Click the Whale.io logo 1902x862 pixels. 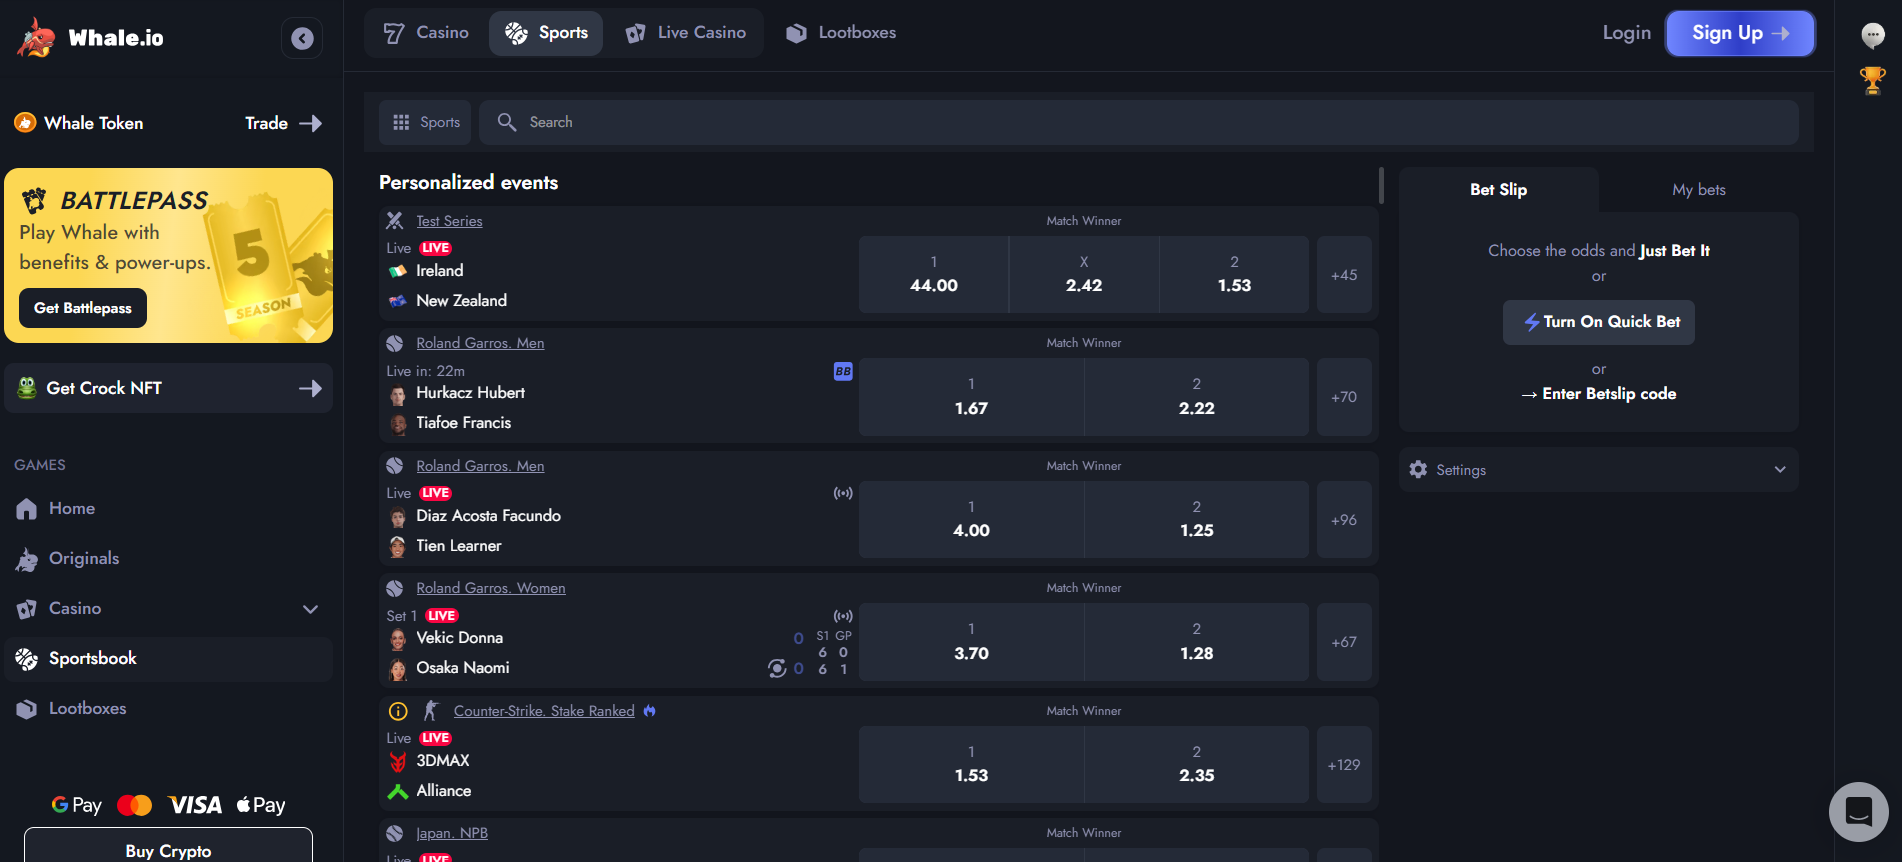pos(90,38)
